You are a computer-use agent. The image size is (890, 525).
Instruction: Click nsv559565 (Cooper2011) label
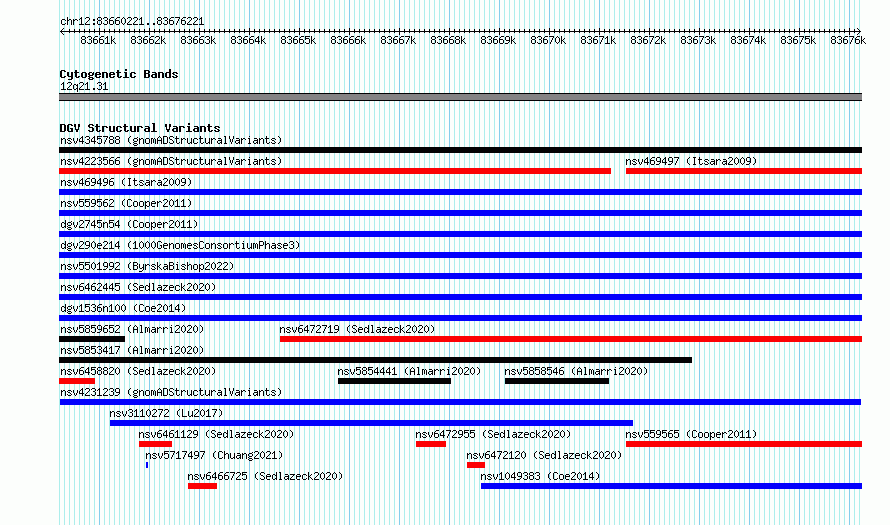(x=691, y=434)
